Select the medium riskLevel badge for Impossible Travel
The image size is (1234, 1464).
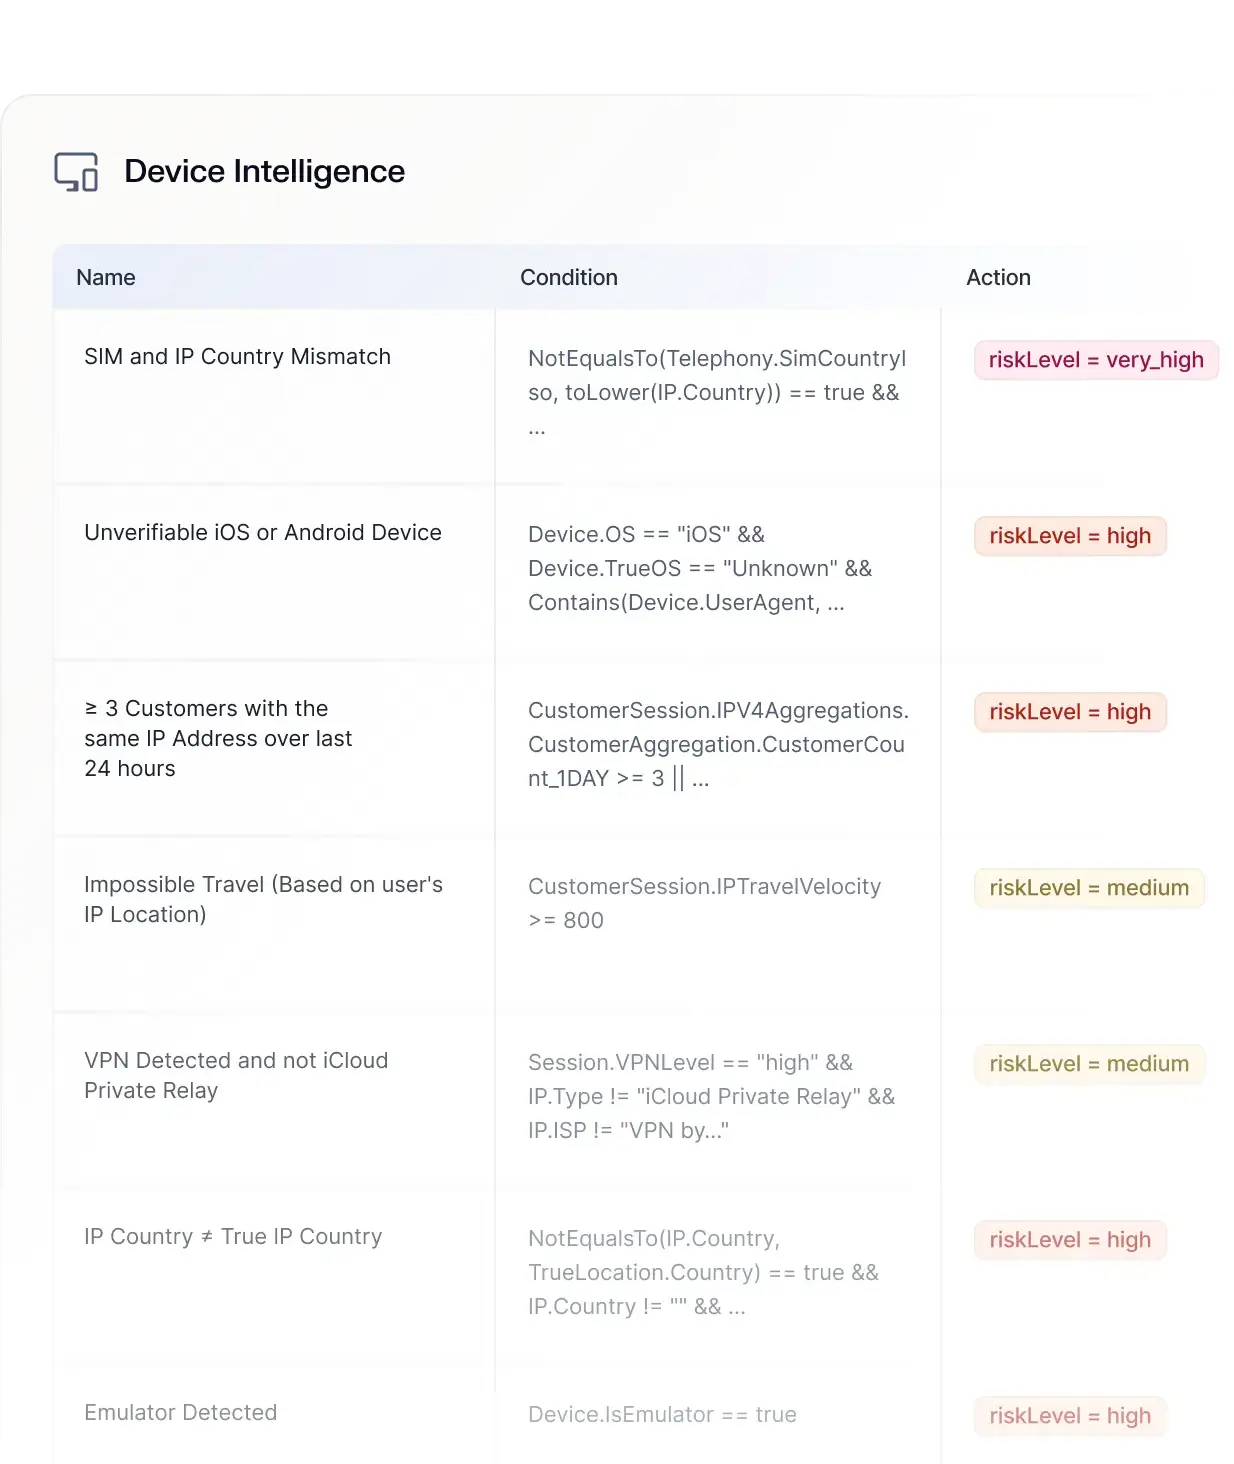coord(1088,888)
